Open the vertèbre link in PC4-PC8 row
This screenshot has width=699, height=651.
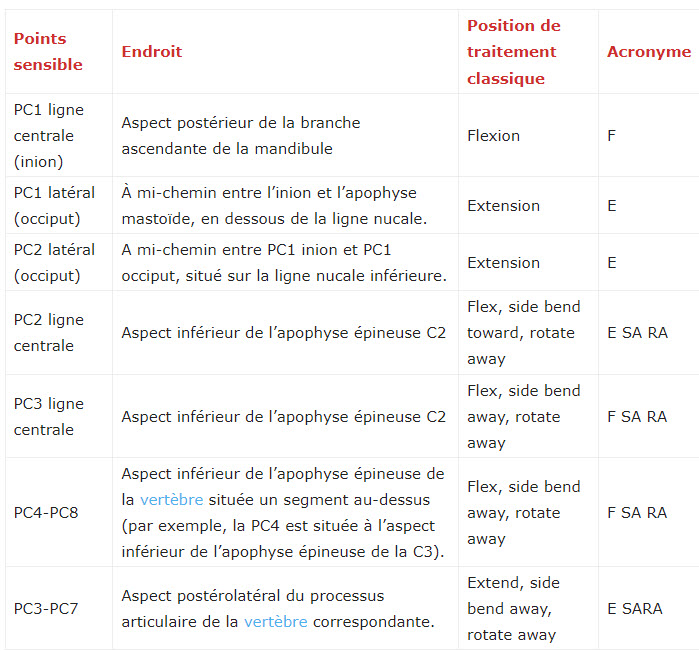point(173,499)
